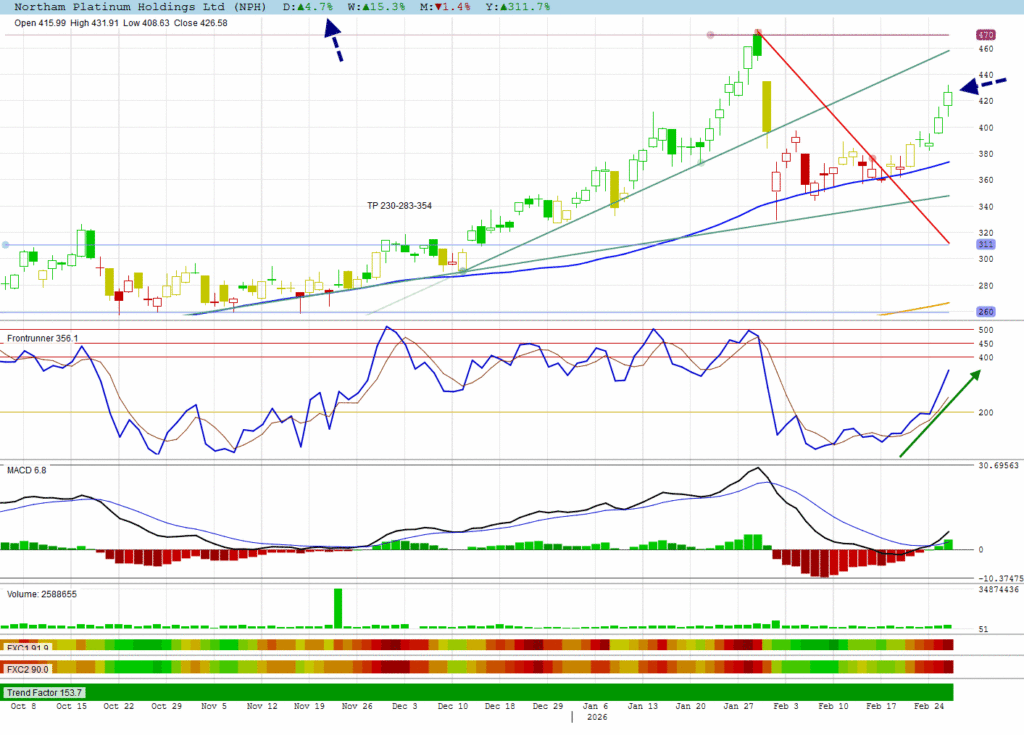Select the green upward arrow in Frontrunner panel
The width and height of the screenshot is (1024, 735).
(x=939, y=413)
